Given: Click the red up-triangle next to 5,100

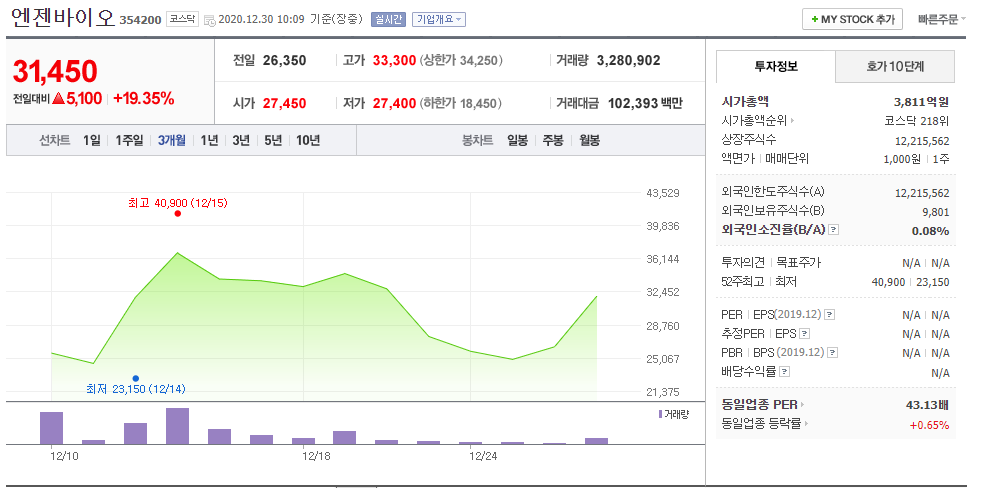Looking at the screenshot, I should pos(59,98).
